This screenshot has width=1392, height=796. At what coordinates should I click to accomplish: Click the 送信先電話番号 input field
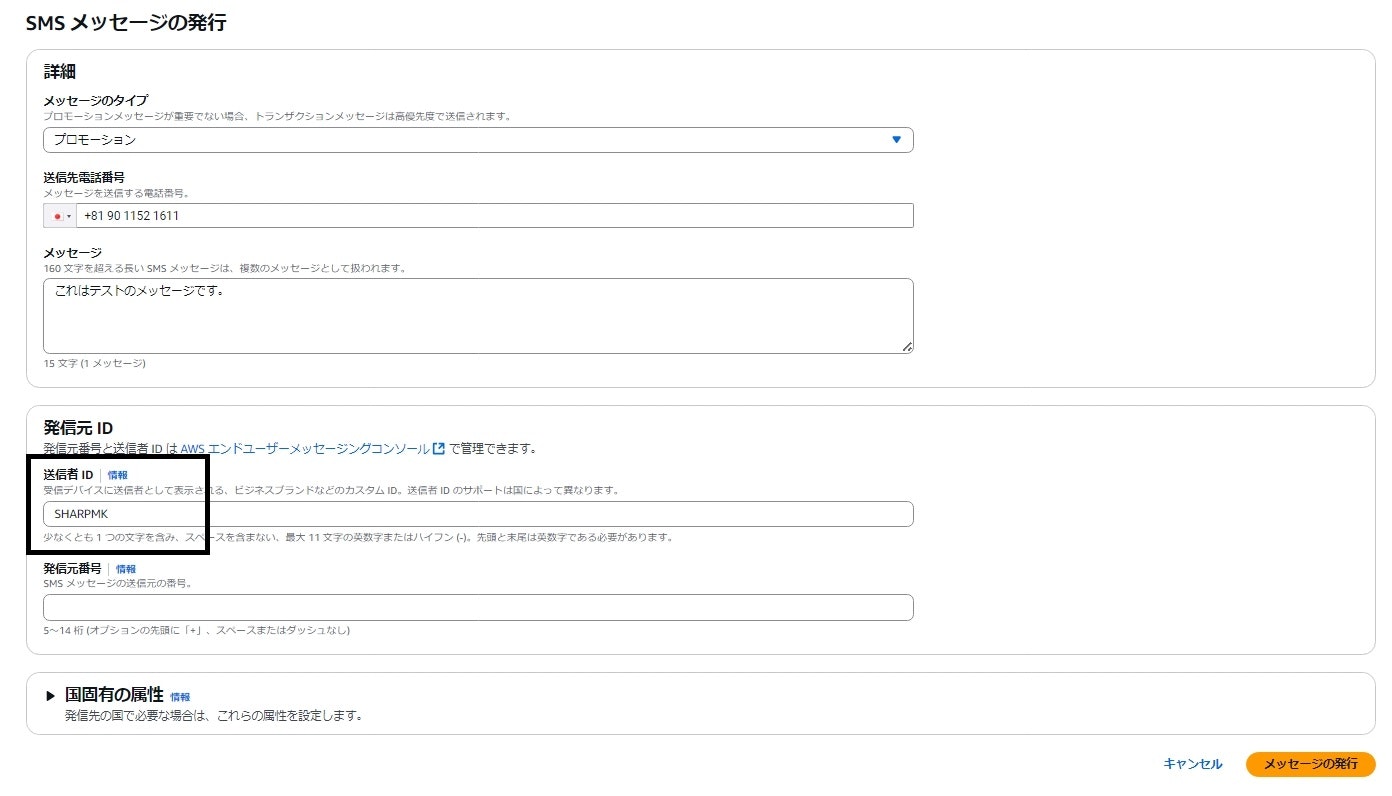click(x=494, y=216)
